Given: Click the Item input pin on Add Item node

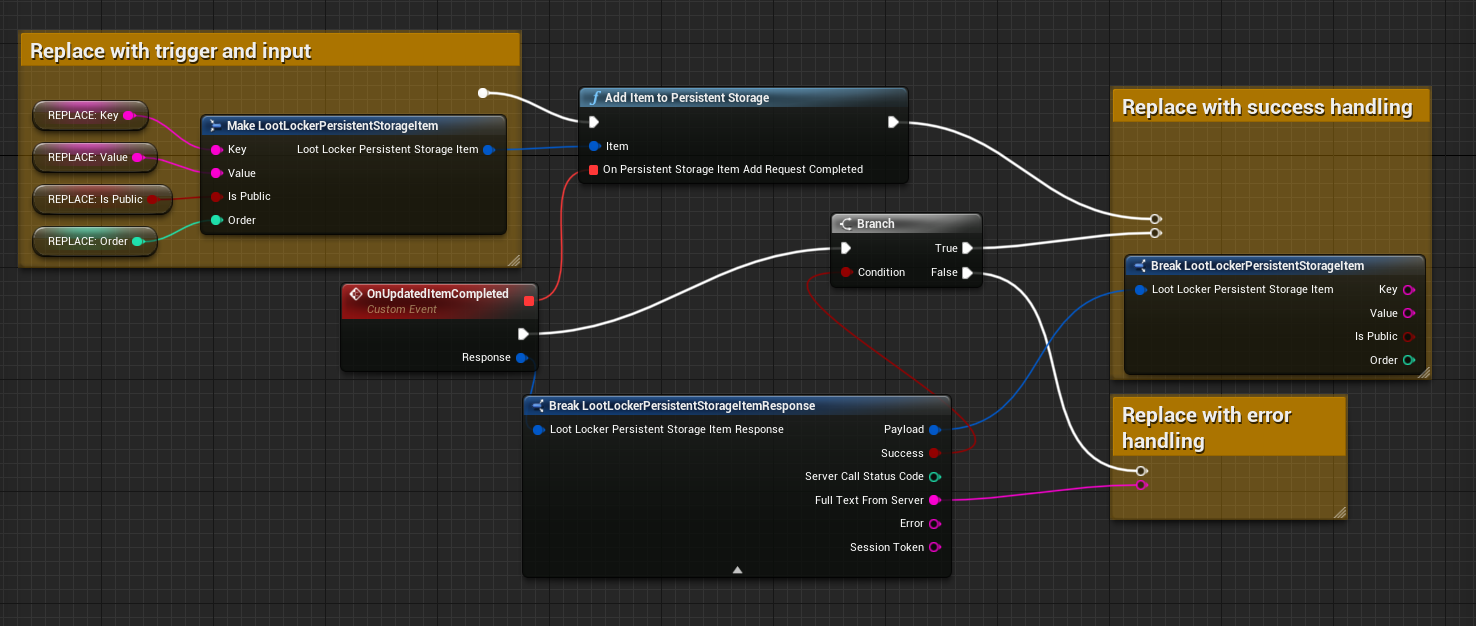Looking at the screenshot, I should click(594, 146).
